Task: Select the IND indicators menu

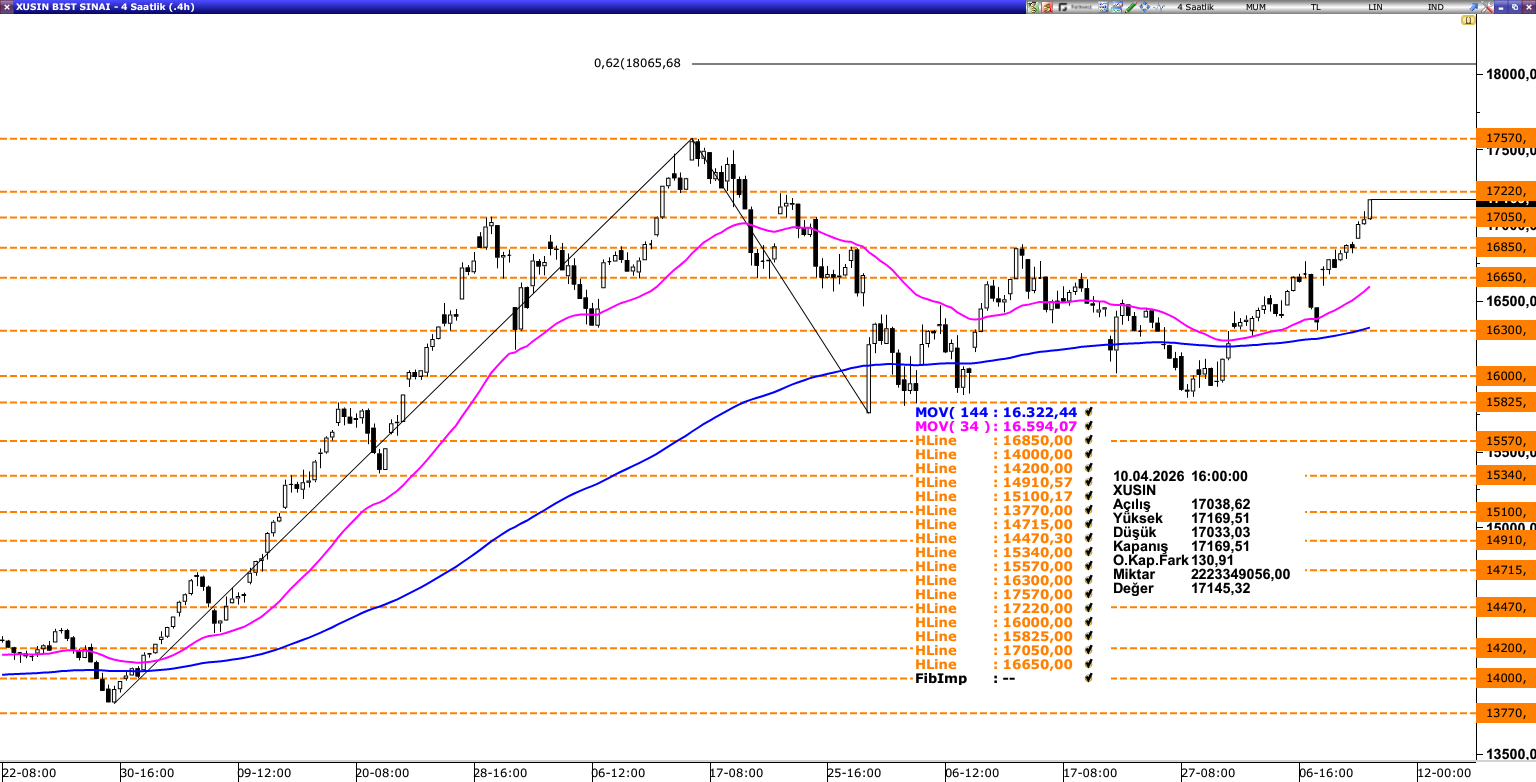Action: tap(1436, 7)
